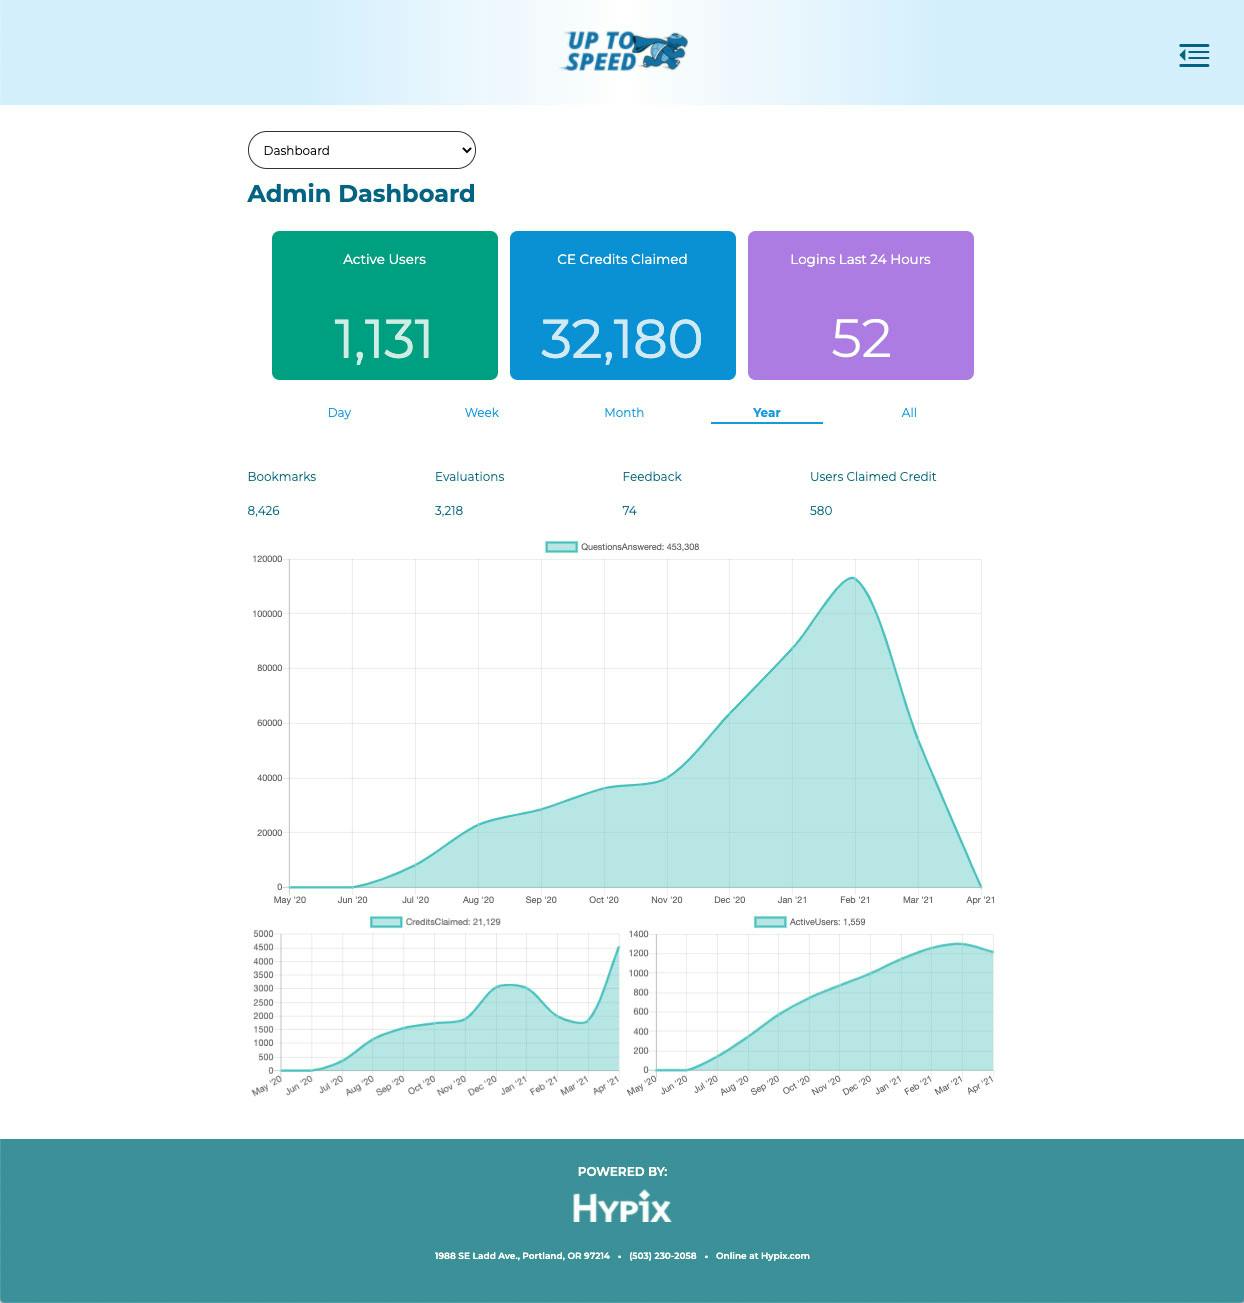Open the Dashboard page selector dropdown
Screen dimensions: 1244x1303
point(361,150)
